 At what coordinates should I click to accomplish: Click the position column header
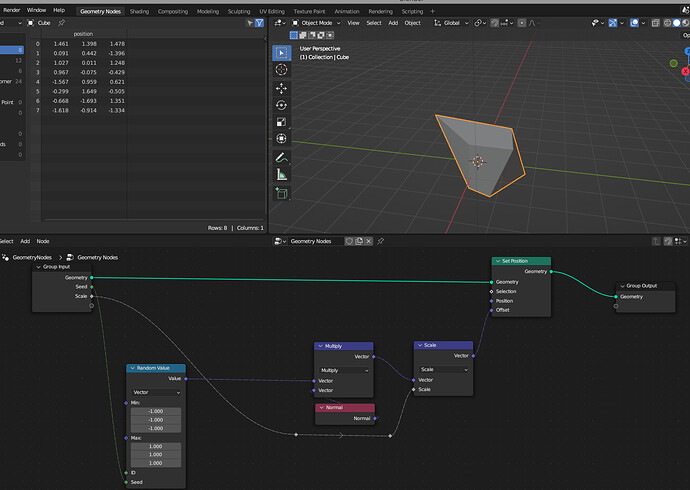coord(83,34)
